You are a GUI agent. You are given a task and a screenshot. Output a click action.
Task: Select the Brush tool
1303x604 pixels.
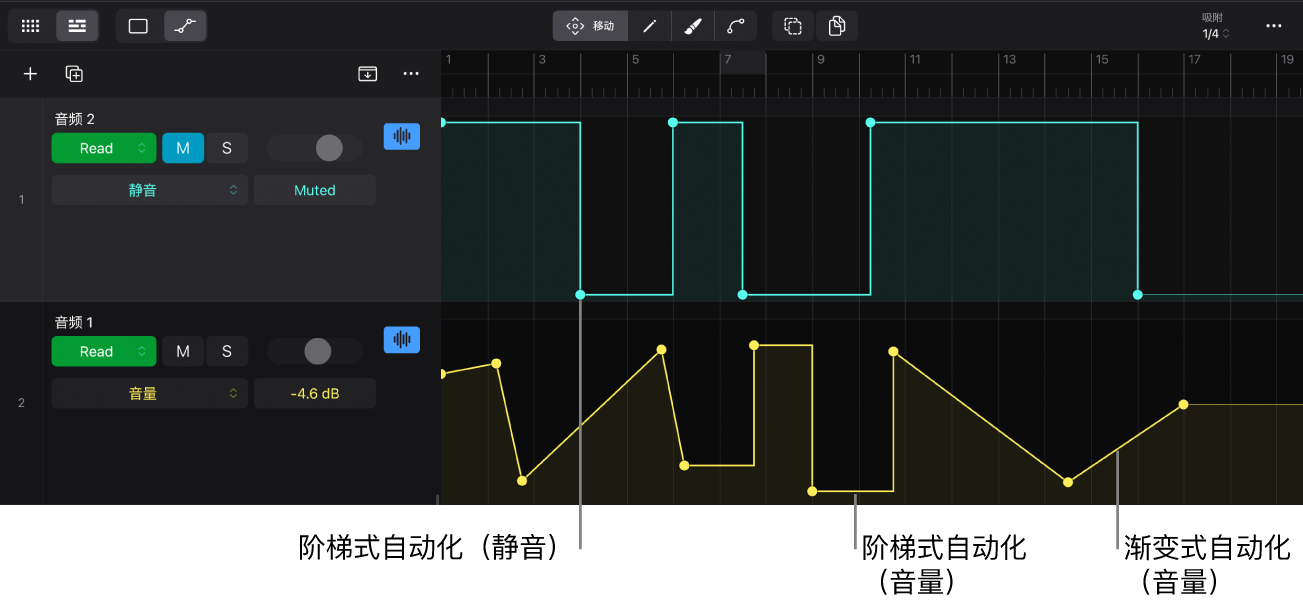pos(693,26)
